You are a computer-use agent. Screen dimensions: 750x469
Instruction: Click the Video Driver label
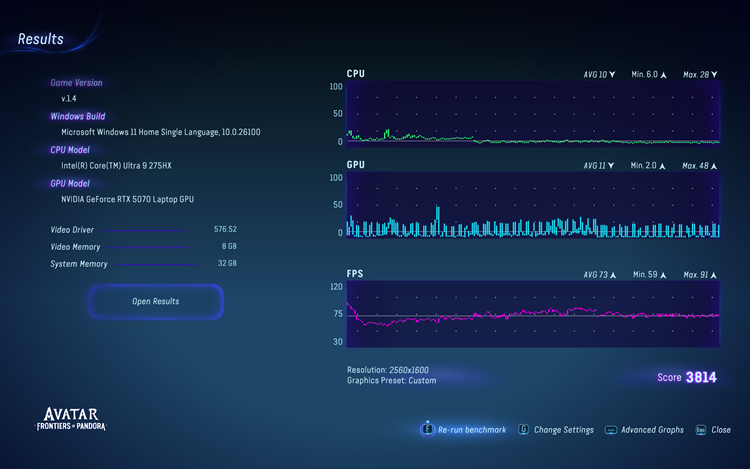pyautogui.click(x=72, y=230)
